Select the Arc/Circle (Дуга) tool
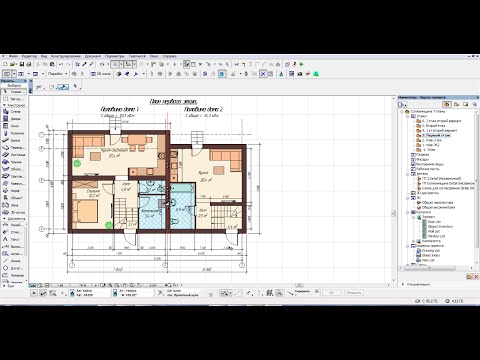The image size is (480, 360). click(13, 268)
